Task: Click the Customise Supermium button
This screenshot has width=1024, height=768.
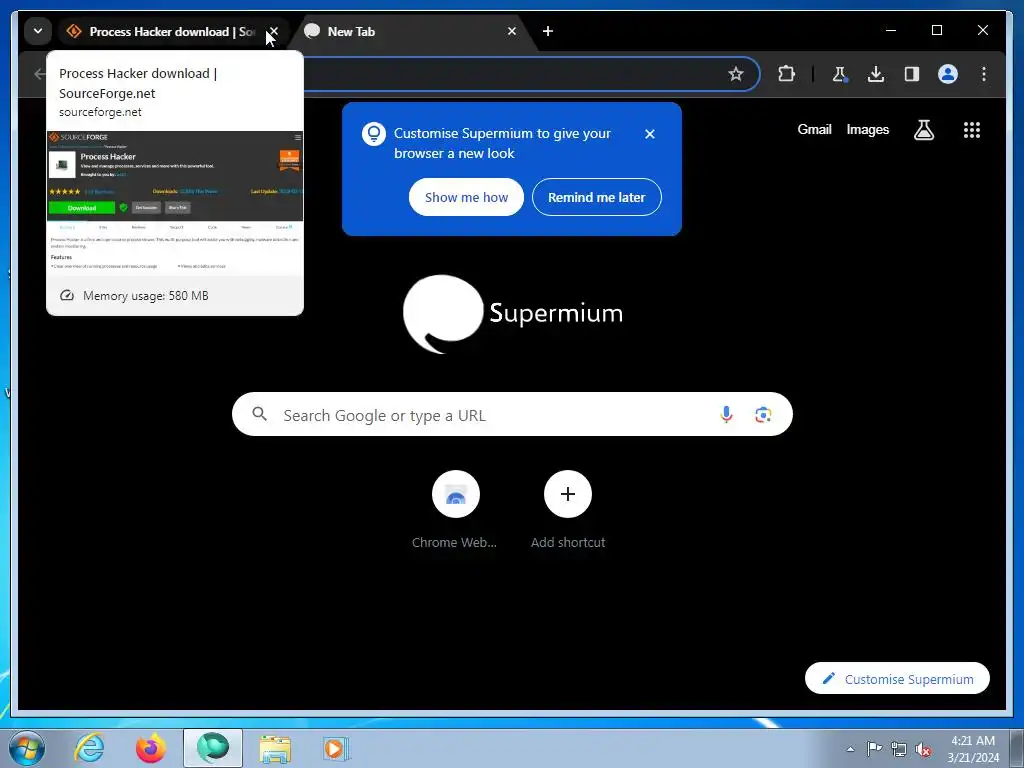Action: click(897, 679)
